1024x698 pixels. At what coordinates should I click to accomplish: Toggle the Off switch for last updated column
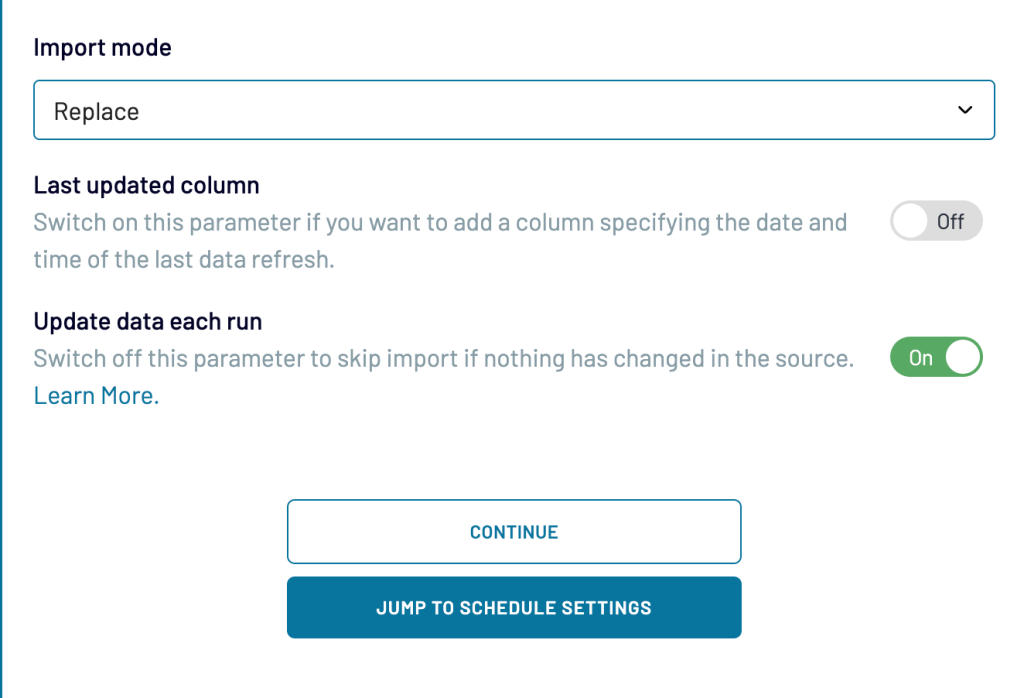[x=936, y=221]
